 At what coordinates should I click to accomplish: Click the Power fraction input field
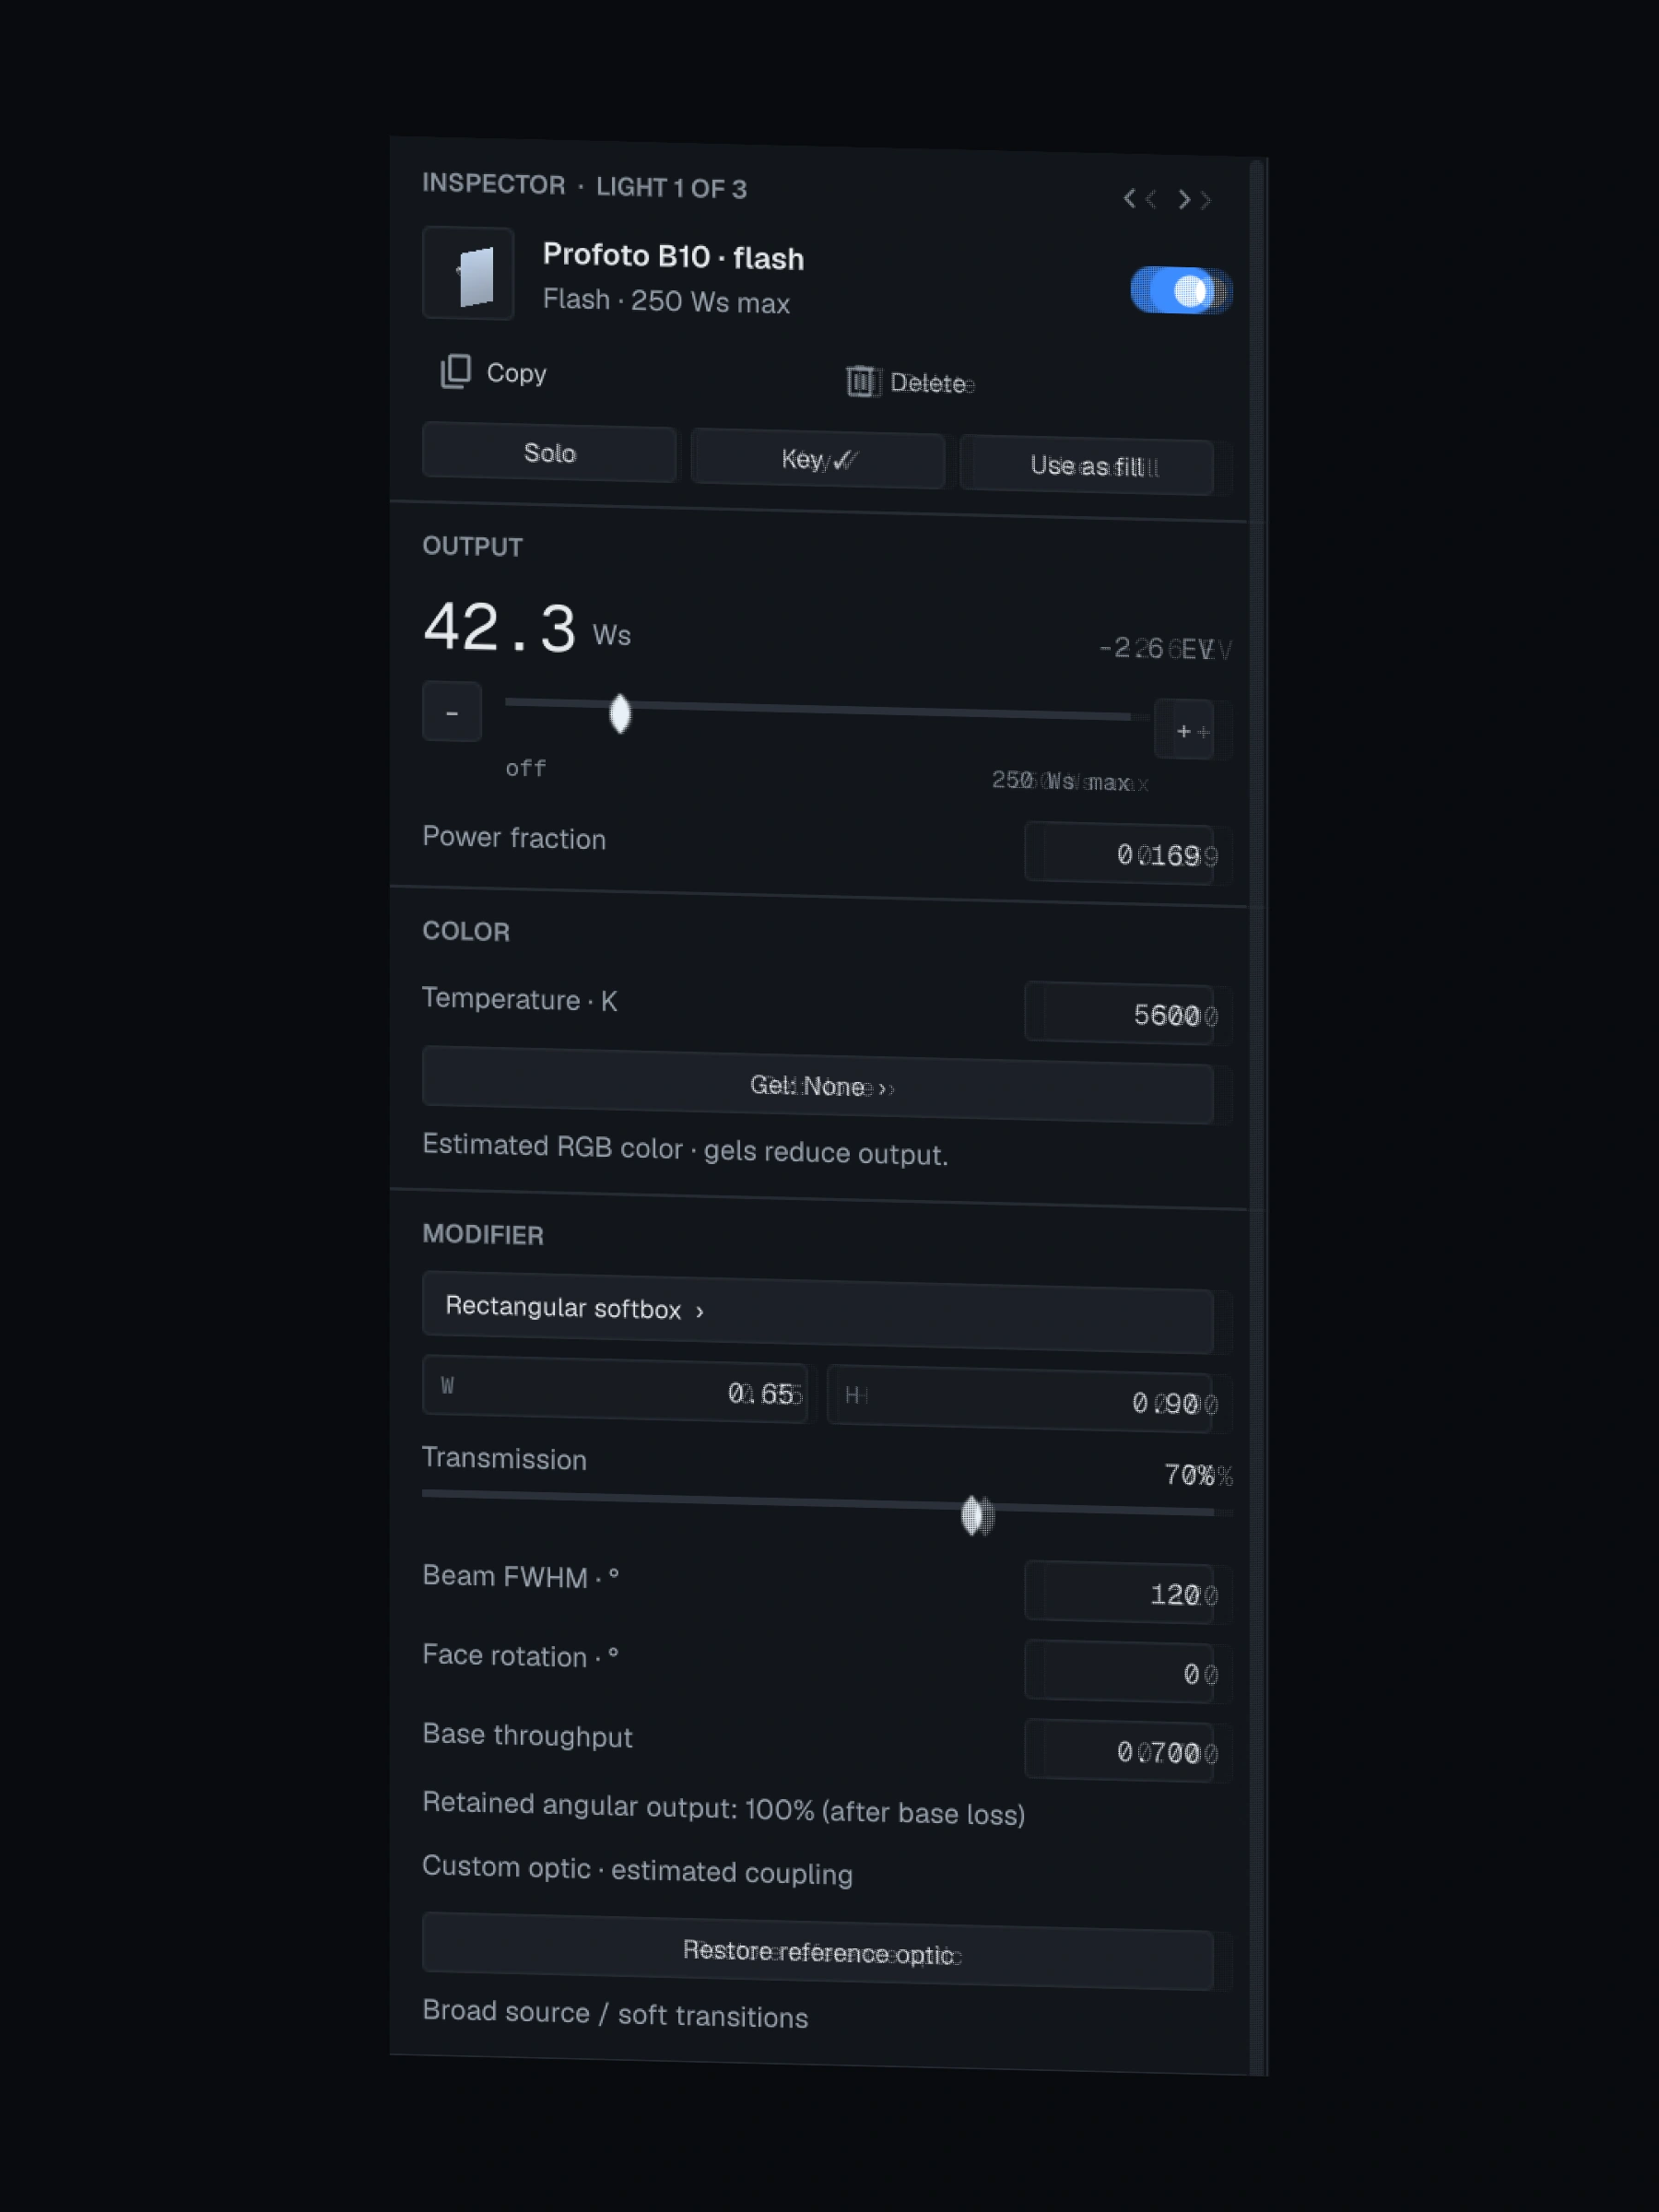[x=1119, y=853]
